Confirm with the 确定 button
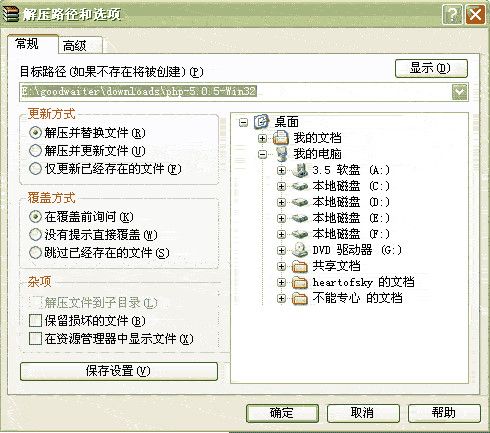The height and width of the screenshot is (433, 490). (282, 413)
